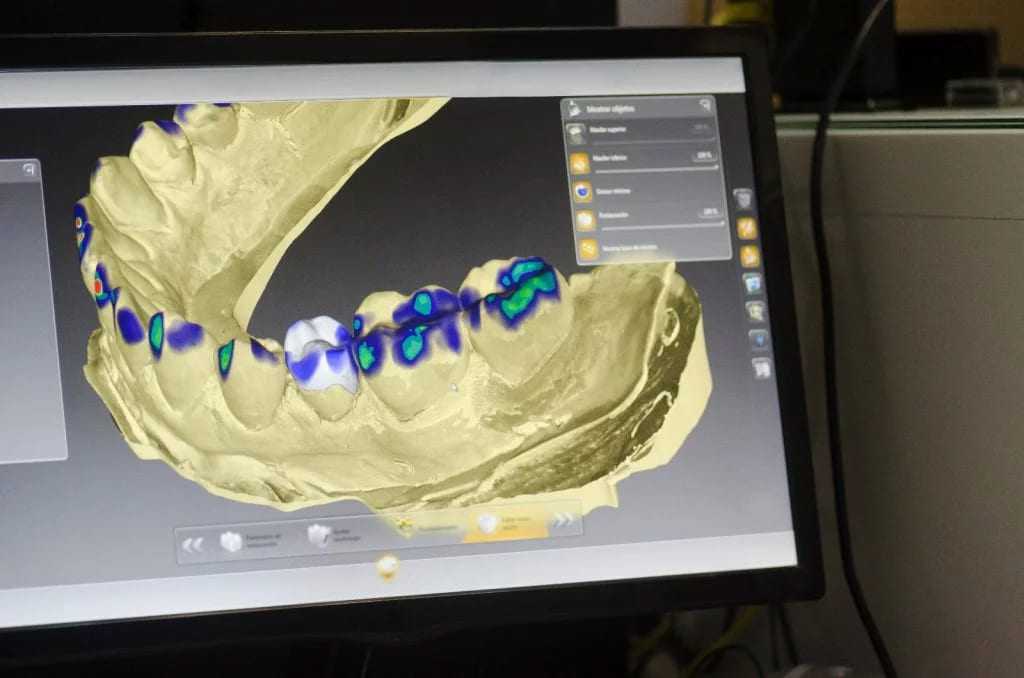Go to next step with forward double-chevron
The width and height of the screenshot is (1024, 678).
564,519
